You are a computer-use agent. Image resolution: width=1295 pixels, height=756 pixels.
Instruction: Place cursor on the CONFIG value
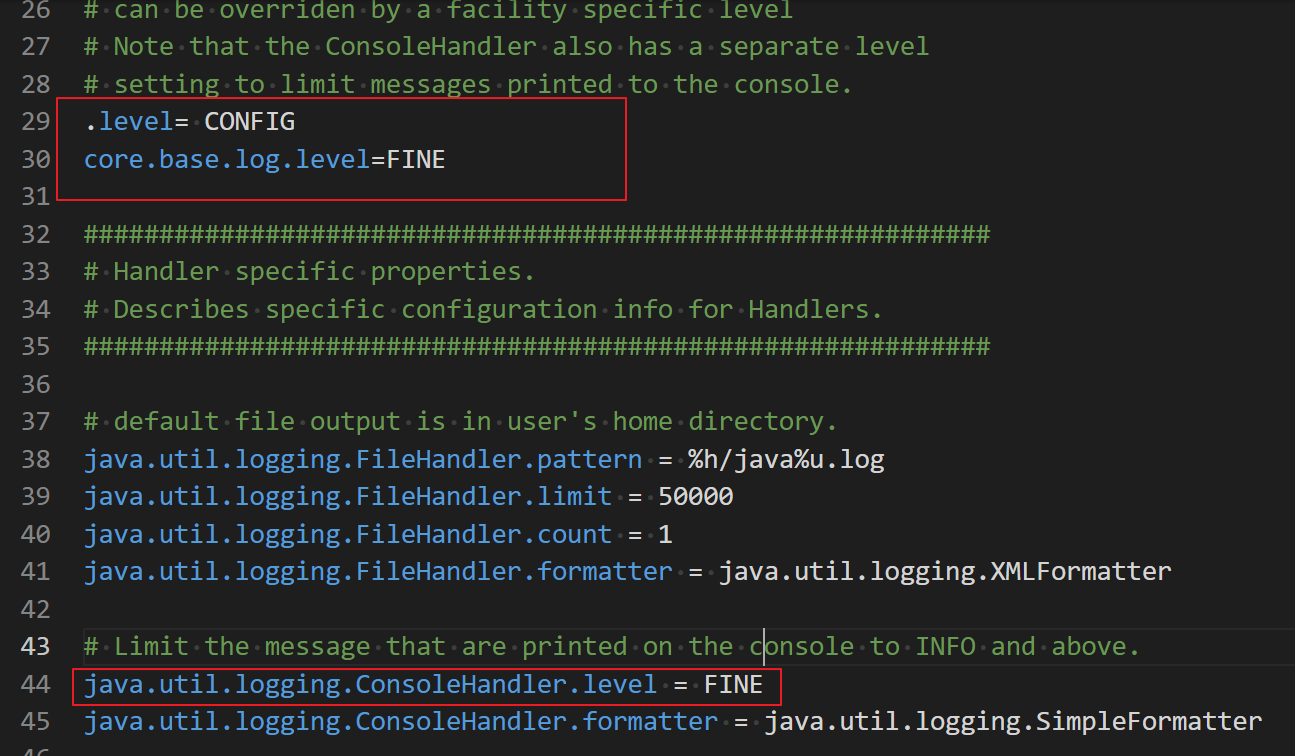[250, 122]
